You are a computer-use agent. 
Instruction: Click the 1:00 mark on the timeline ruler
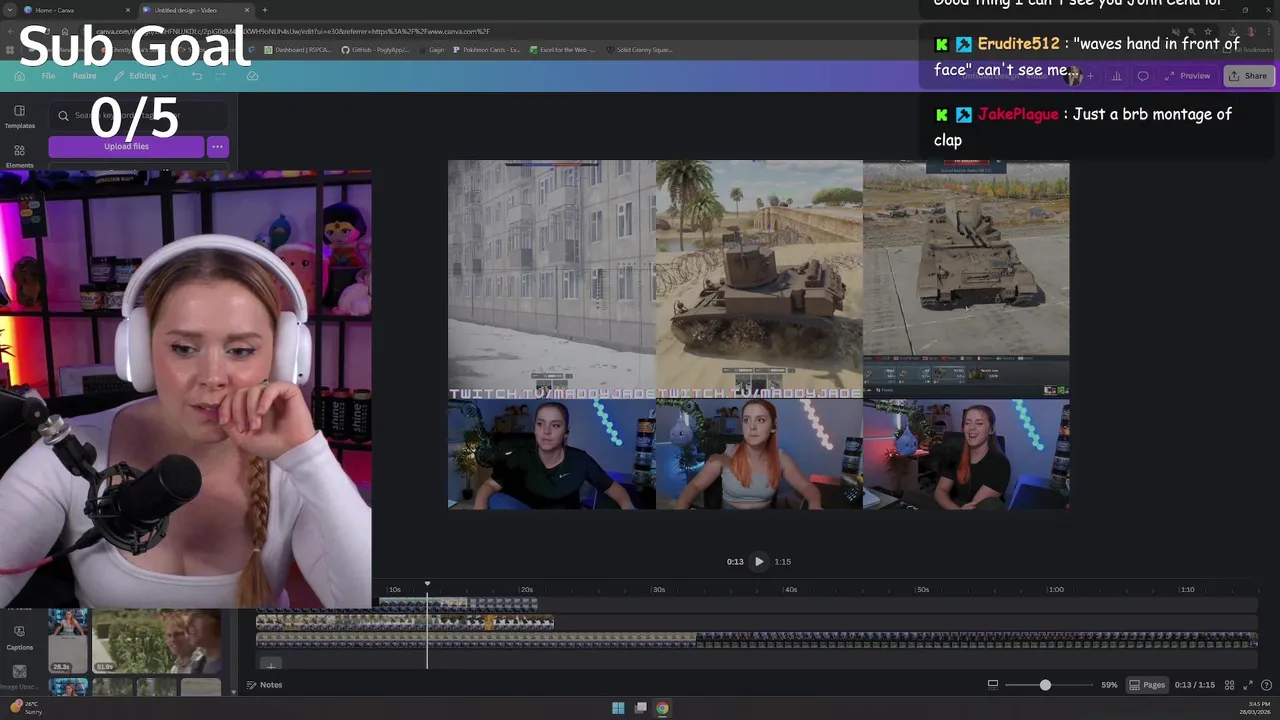(1056, 590)
